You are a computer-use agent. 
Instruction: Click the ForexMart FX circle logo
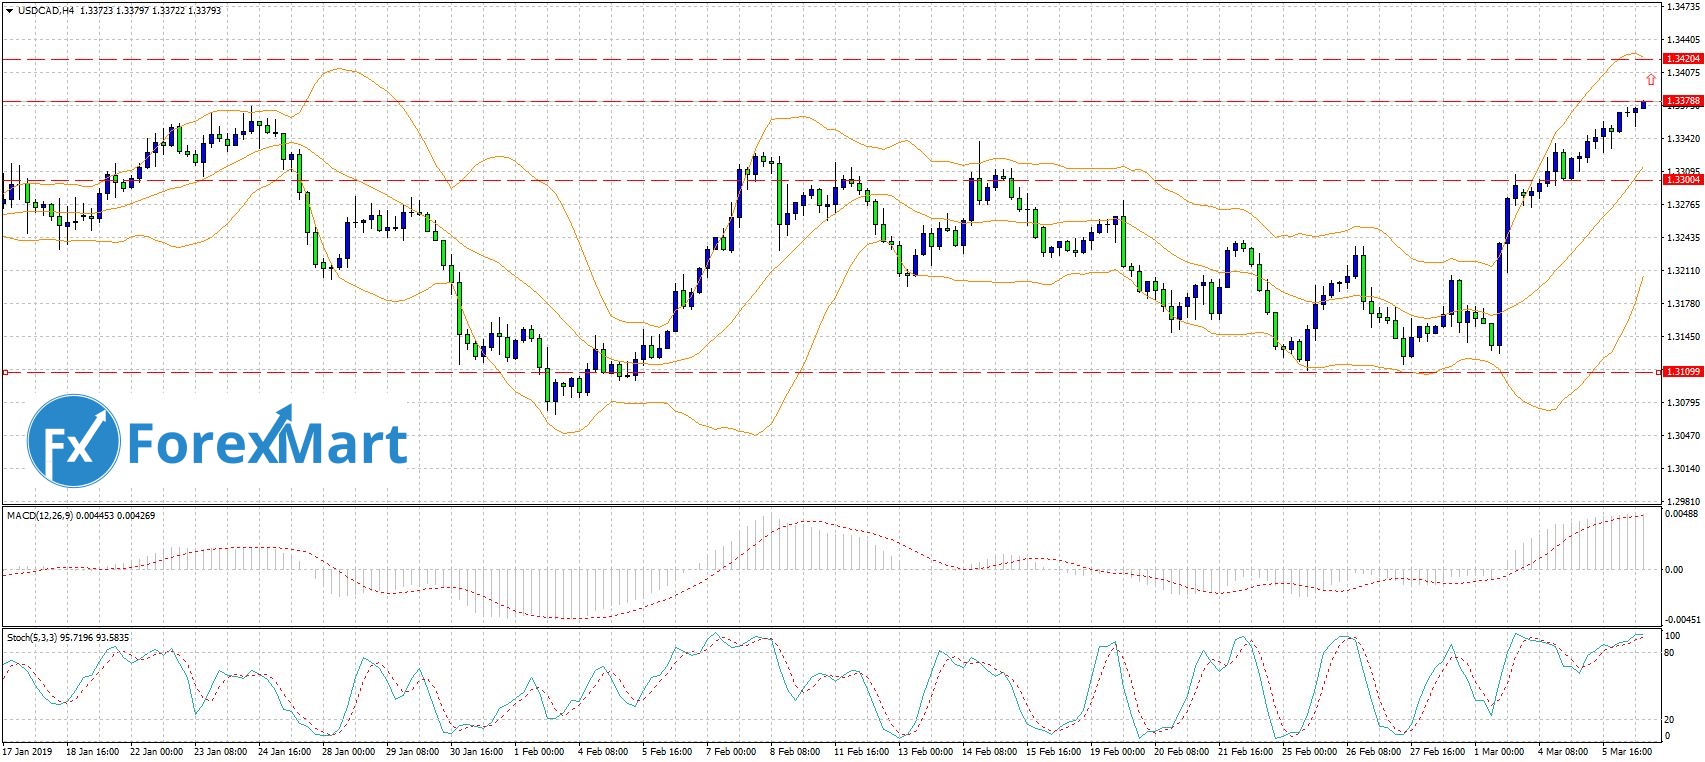[x=74, y=442]
